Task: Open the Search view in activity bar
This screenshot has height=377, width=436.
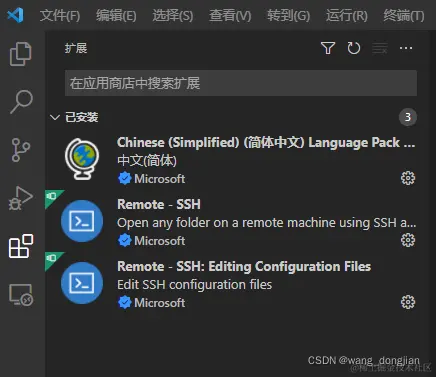Action: pyautogui.click(x=21, y=102)
